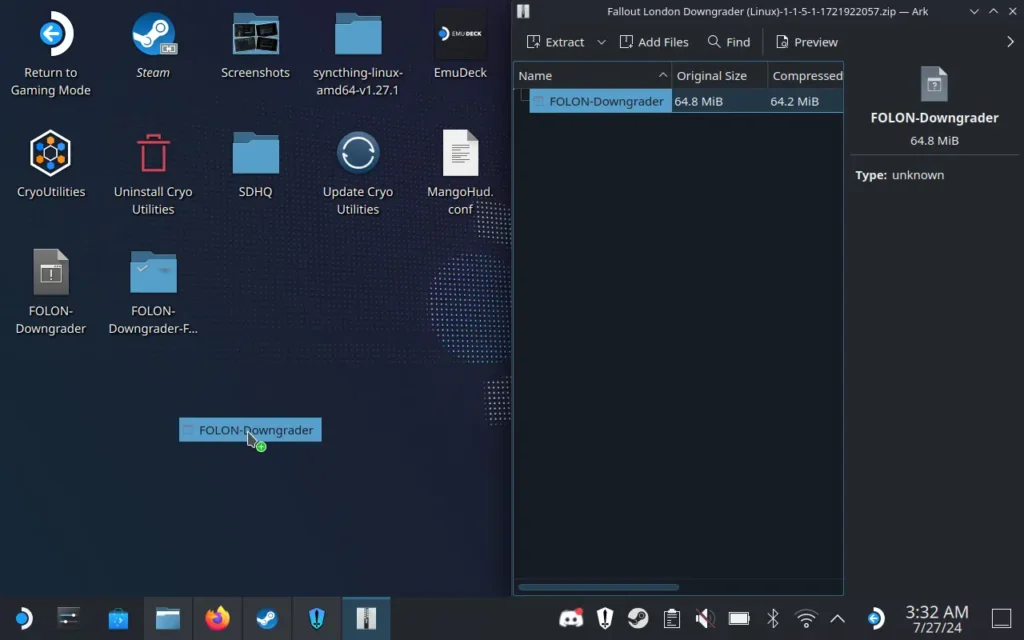Sort by the Name column header
Screen dimensions: 1024x640
point(593,76)
